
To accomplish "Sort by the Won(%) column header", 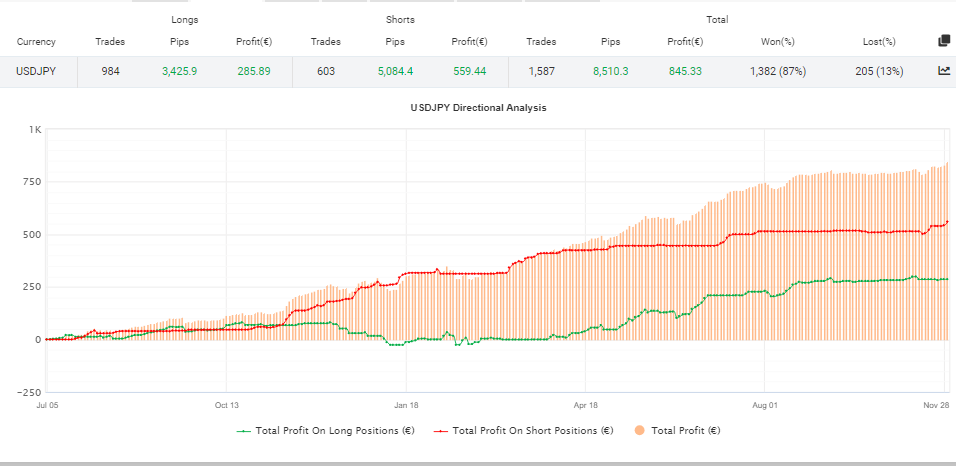I will click(777, 42).
